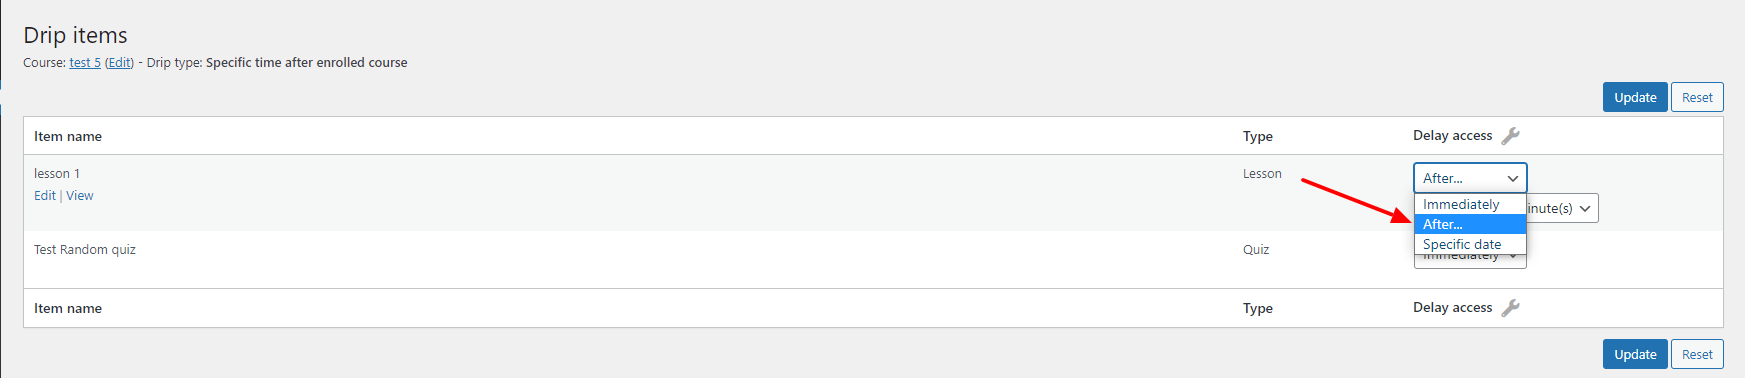Click the (Edit) link beside course name
Viewport: 1745px width, 378px height.
tap(119, 62)
